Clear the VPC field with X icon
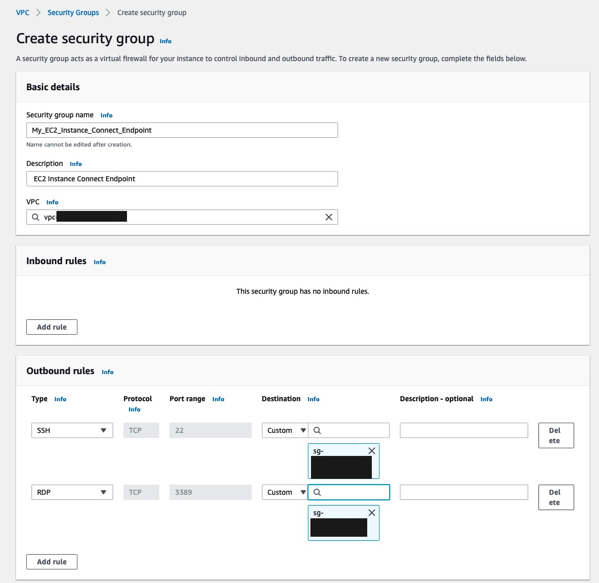Screen dimensions: 599x583 (x=329, y=217)
